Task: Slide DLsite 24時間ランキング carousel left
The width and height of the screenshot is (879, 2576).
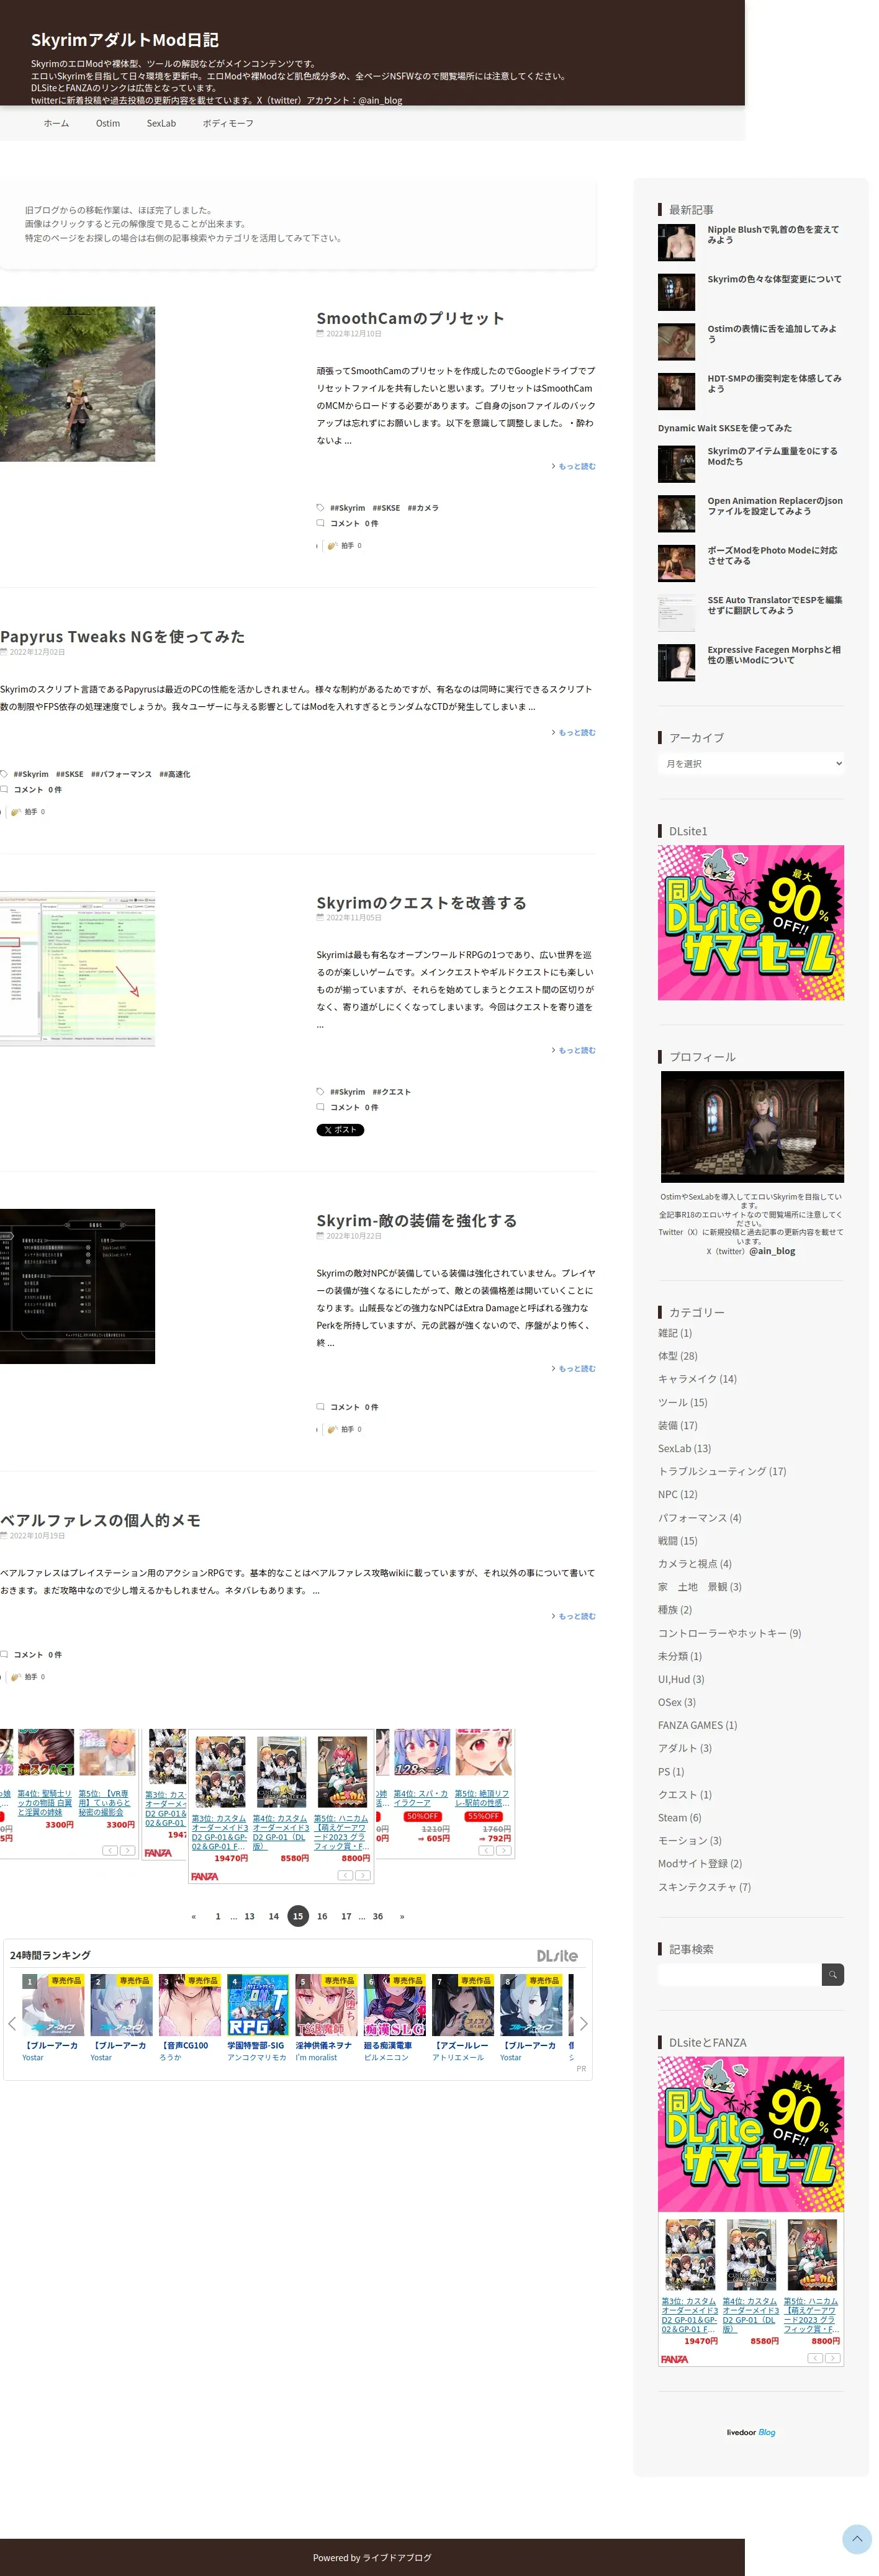Action: pyautogui.click(x=12, y=2023)
